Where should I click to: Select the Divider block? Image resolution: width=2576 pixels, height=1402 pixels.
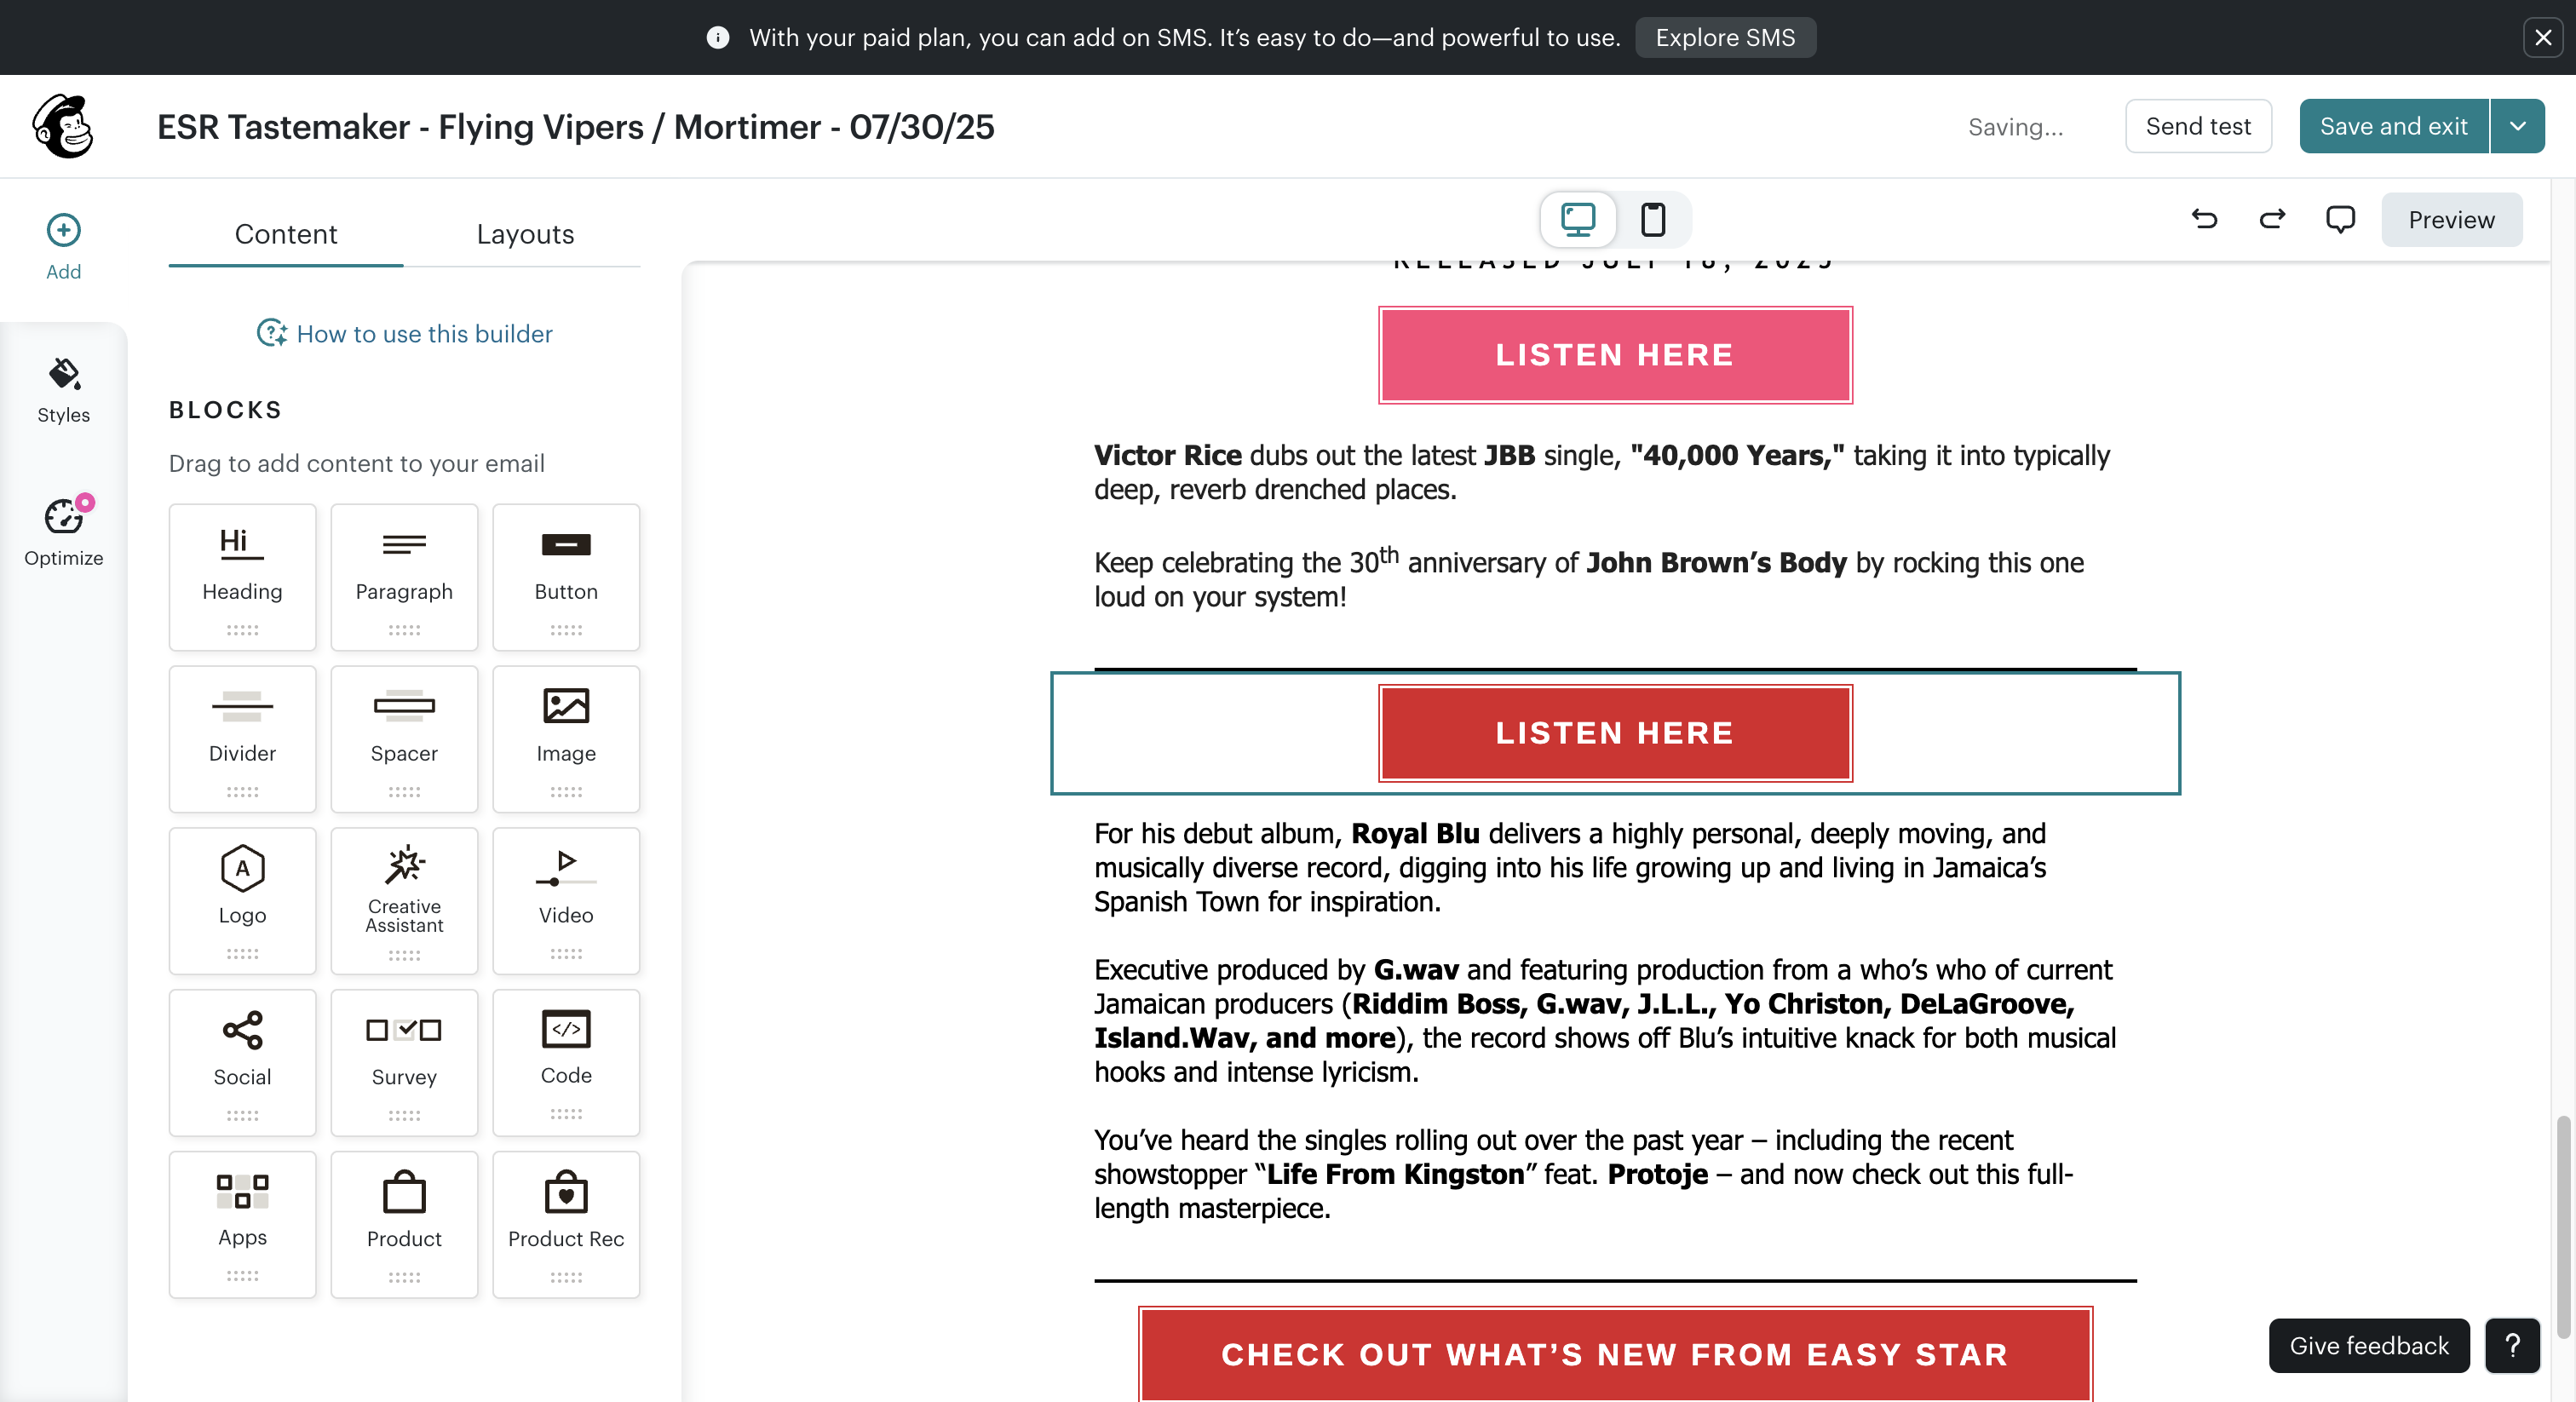point(242,739)
